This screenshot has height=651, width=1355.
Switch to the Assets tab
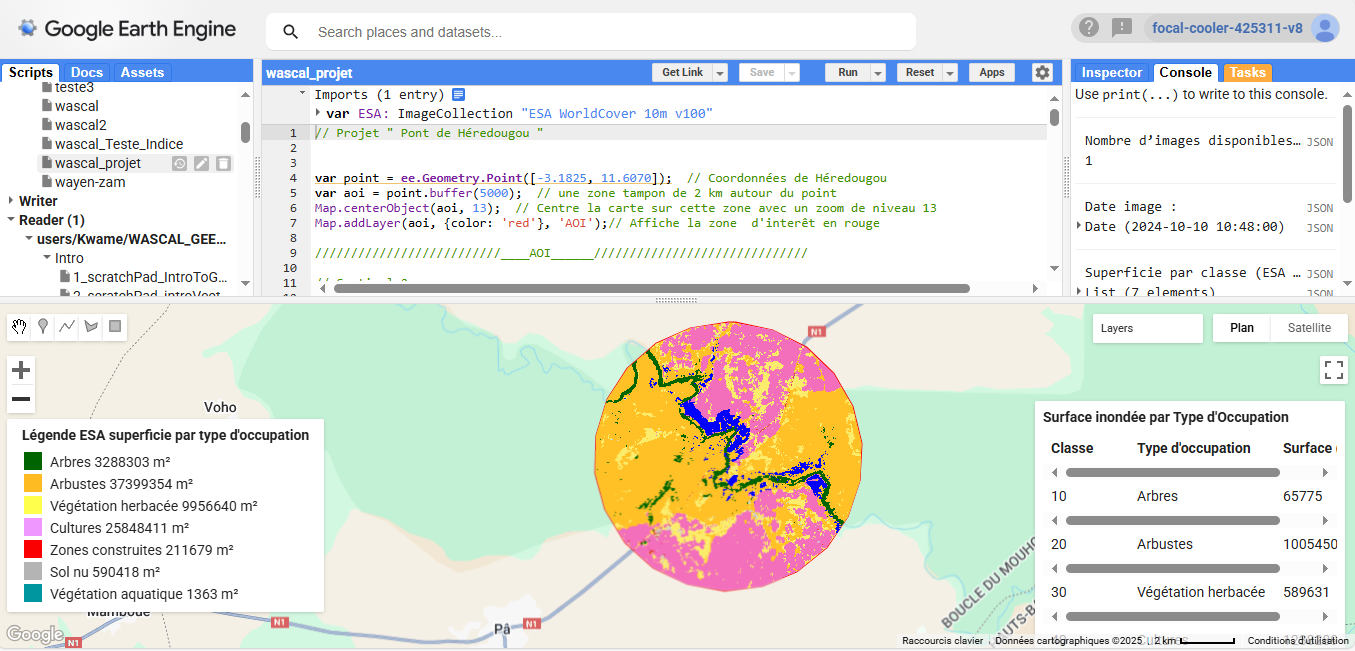pos(142,72)
